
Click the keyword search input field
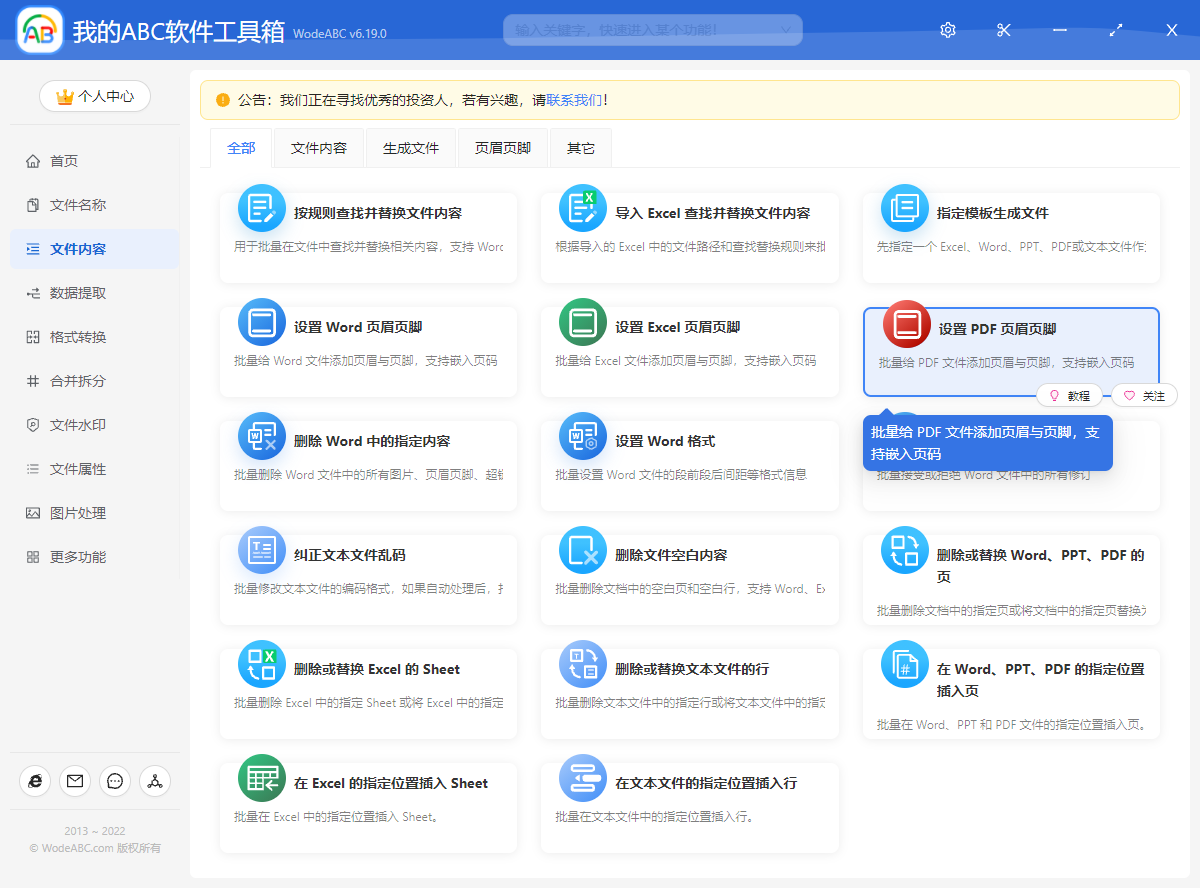[x=640, y=30]
